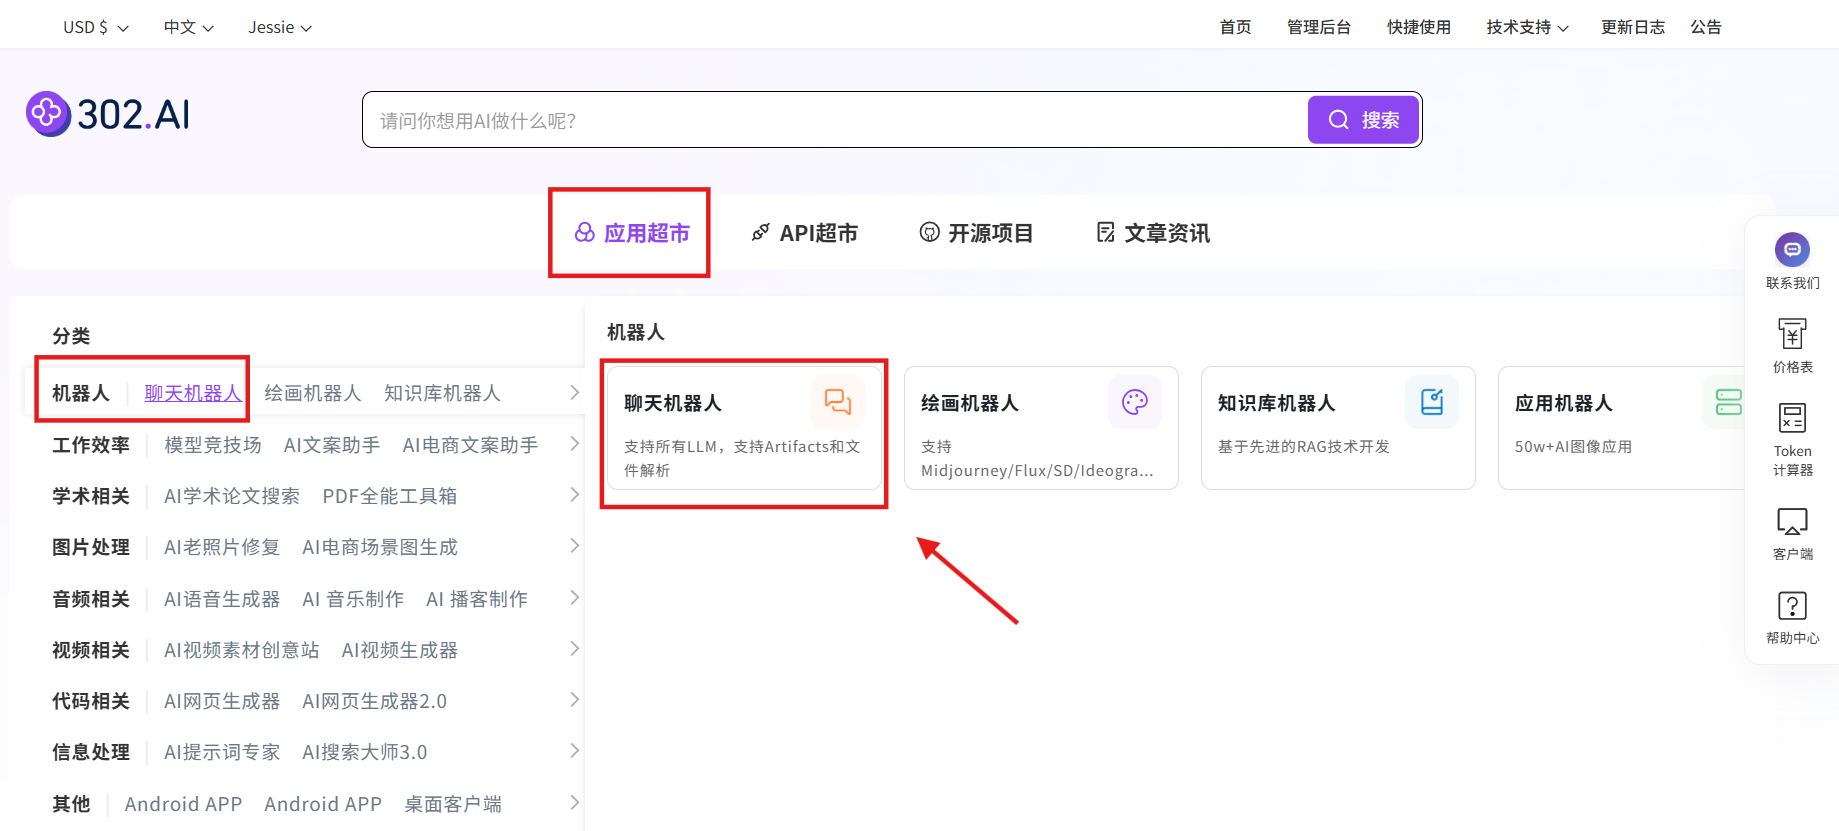The image size is (1839, 831).
Task: Open 更新日志 in top navigation
Action: point(1632,27)
